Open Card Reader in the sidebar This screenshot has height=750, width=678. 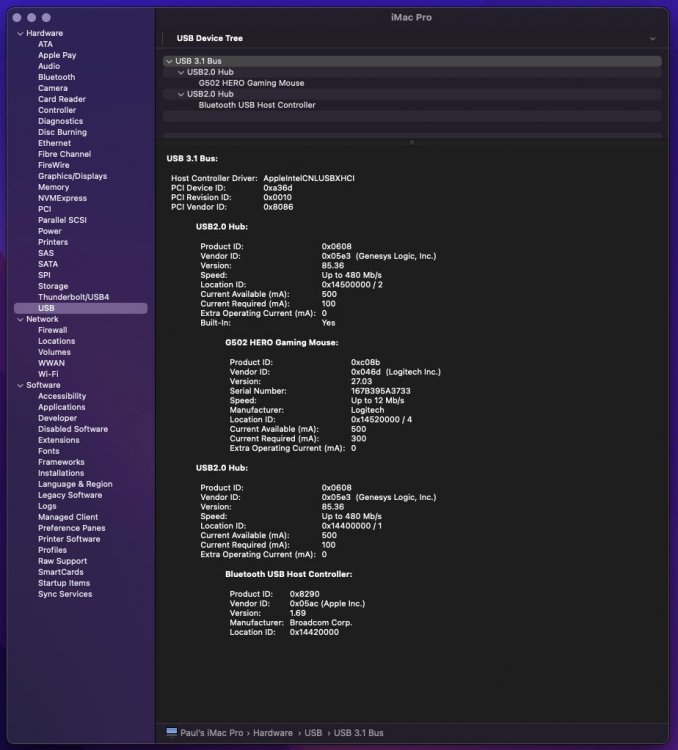point(62,99)
